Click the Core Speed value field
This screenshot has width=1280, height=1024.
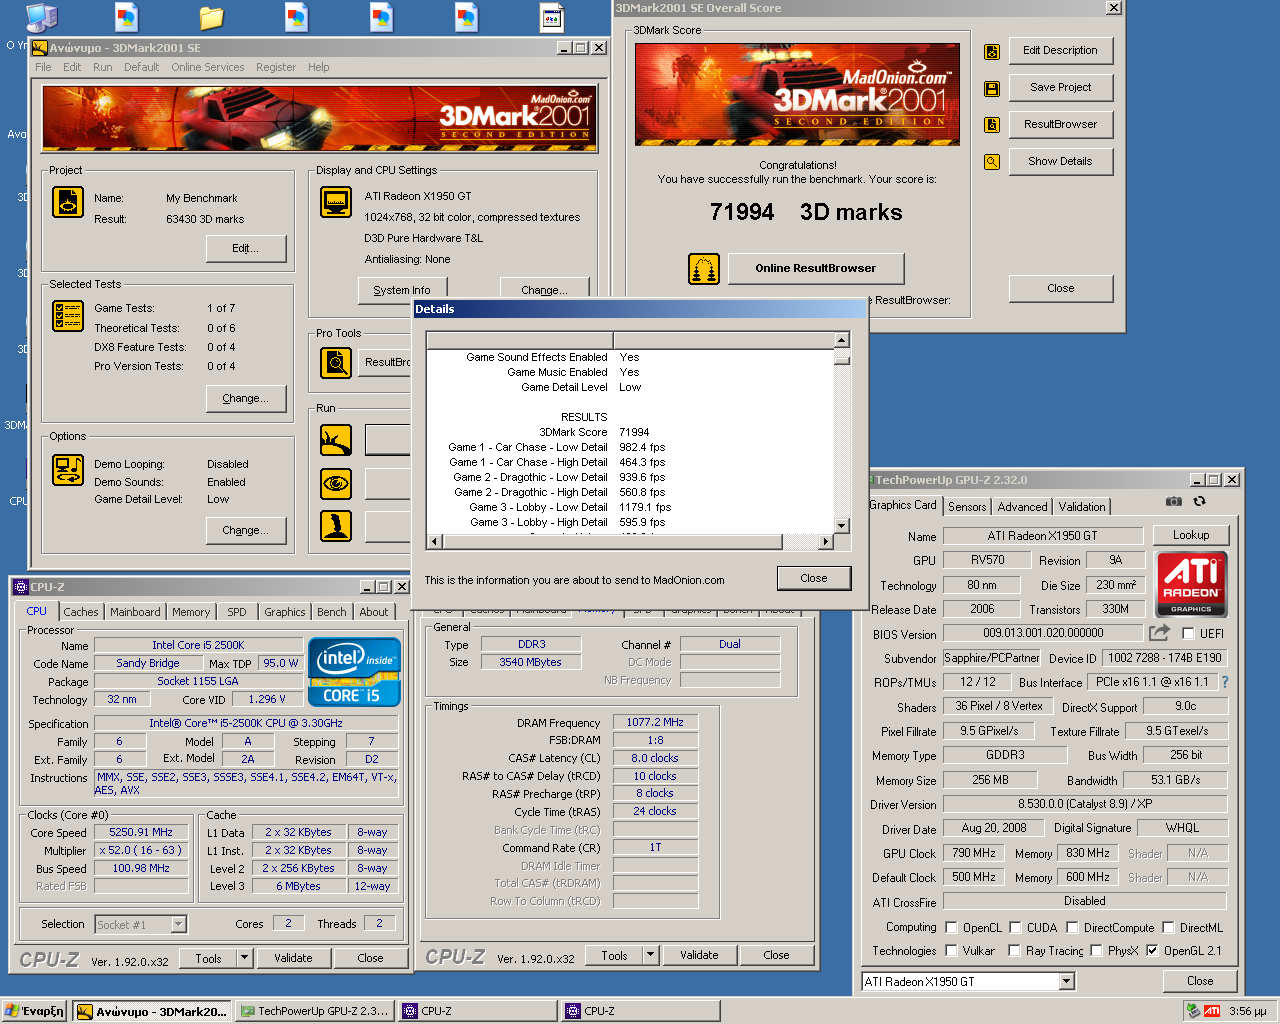141,832
